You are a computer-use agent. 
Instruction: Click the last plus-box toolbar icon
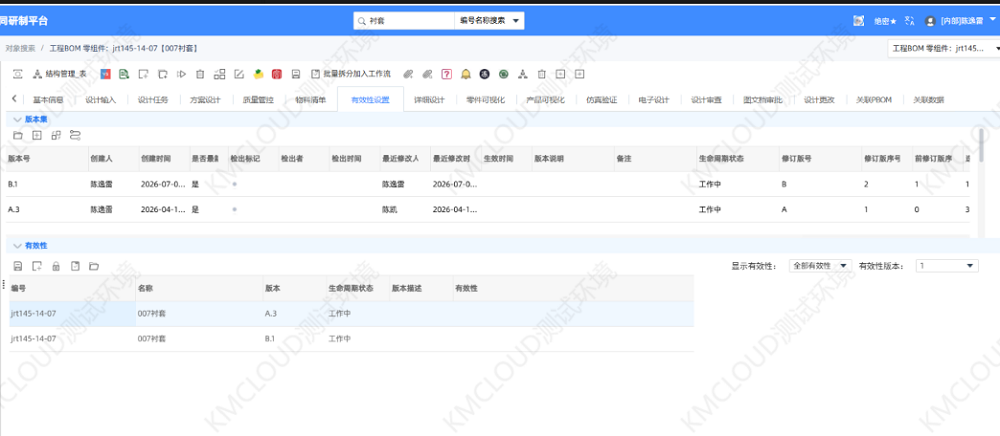579,74
